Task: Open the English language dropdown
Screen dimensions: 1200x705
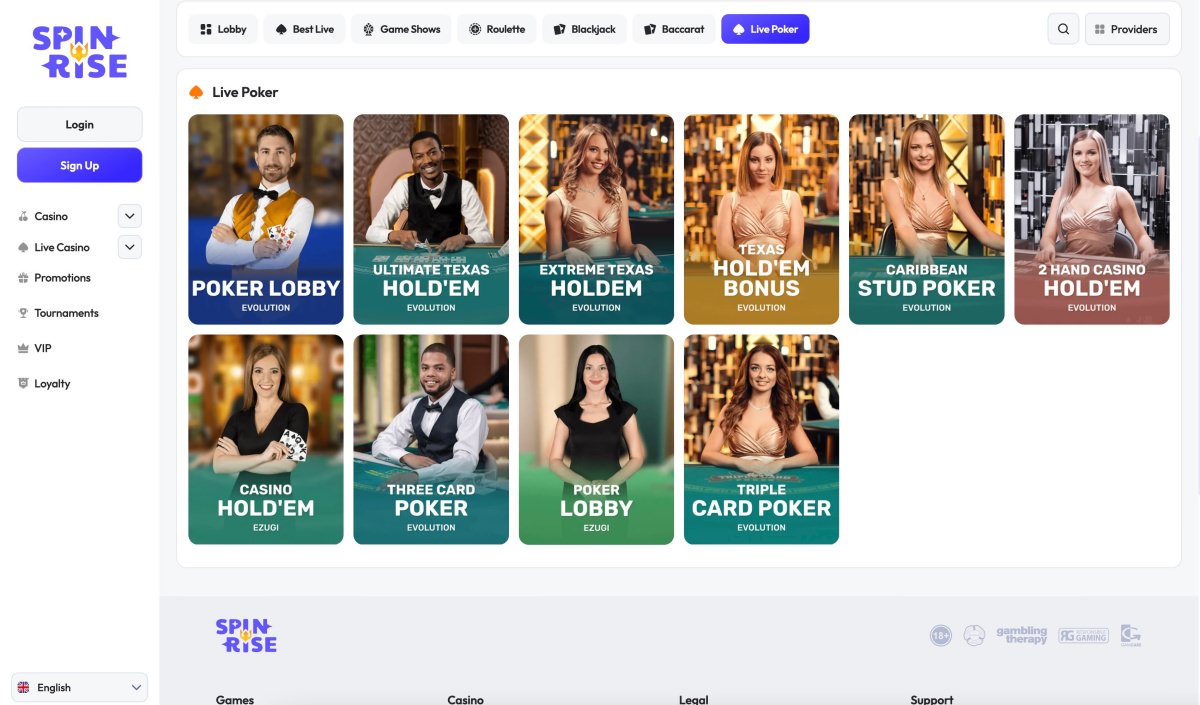Action: pos(79,687)
